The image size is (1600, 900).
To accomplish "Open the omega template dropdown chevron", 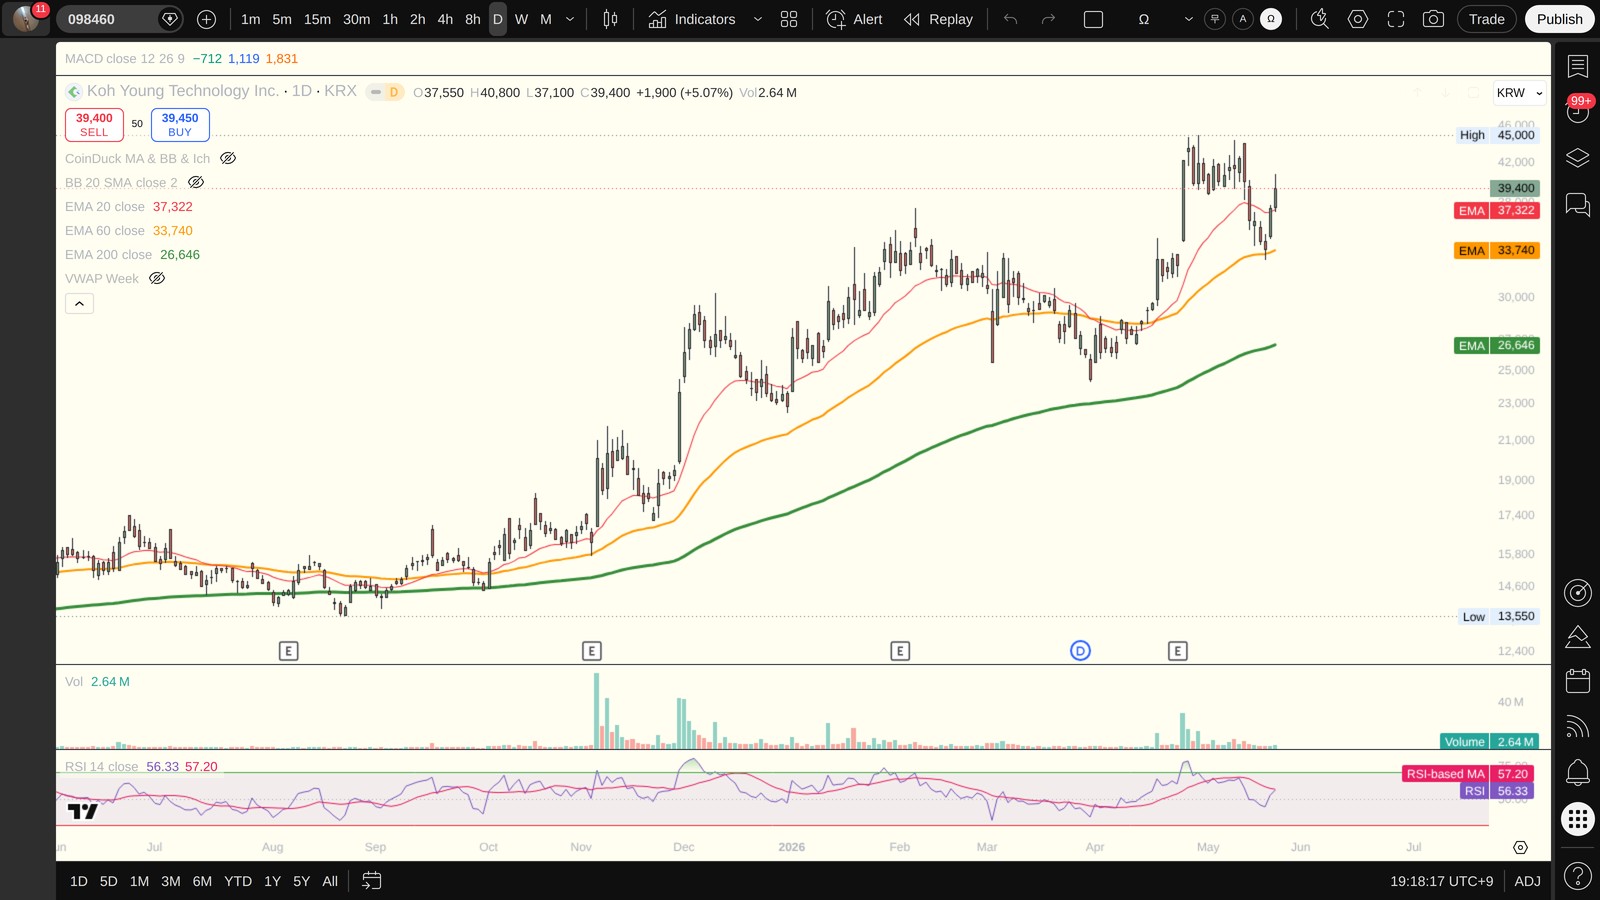I will (1188, 19).
